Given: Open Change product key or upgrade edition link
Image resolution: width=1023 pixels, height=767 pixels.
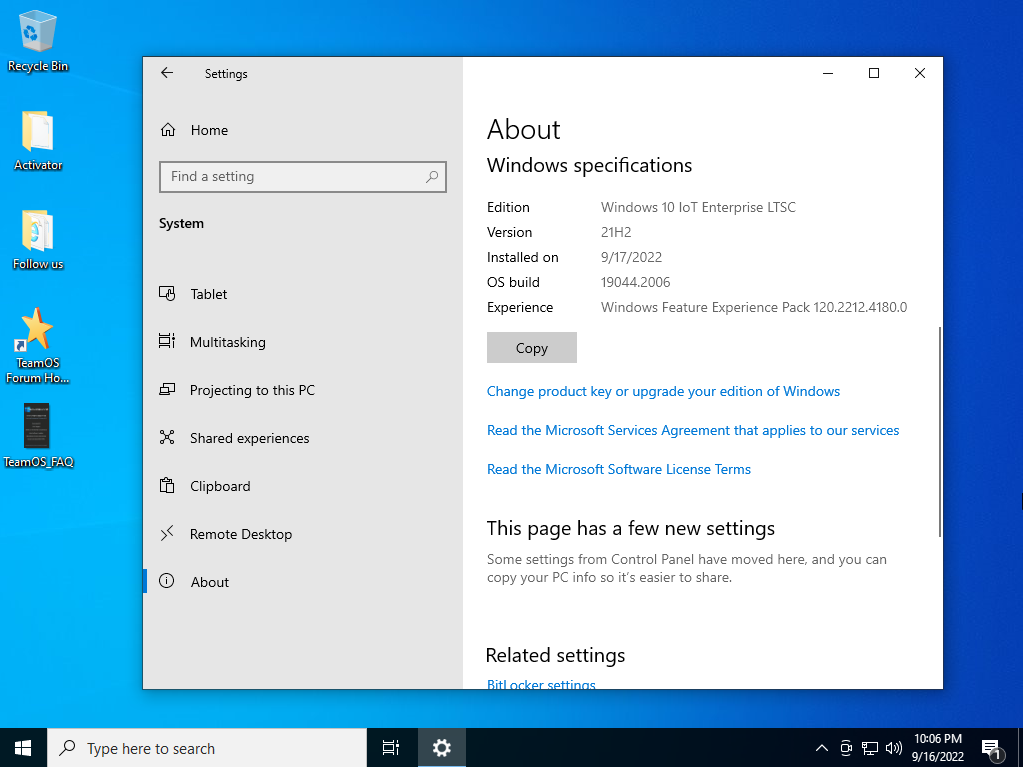Looking at the screenshot, I should [664, 391].
